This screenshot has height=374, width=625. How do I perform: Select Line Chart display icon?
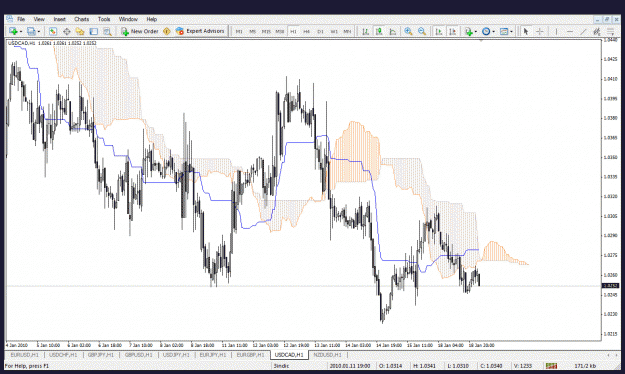(393, 31)
